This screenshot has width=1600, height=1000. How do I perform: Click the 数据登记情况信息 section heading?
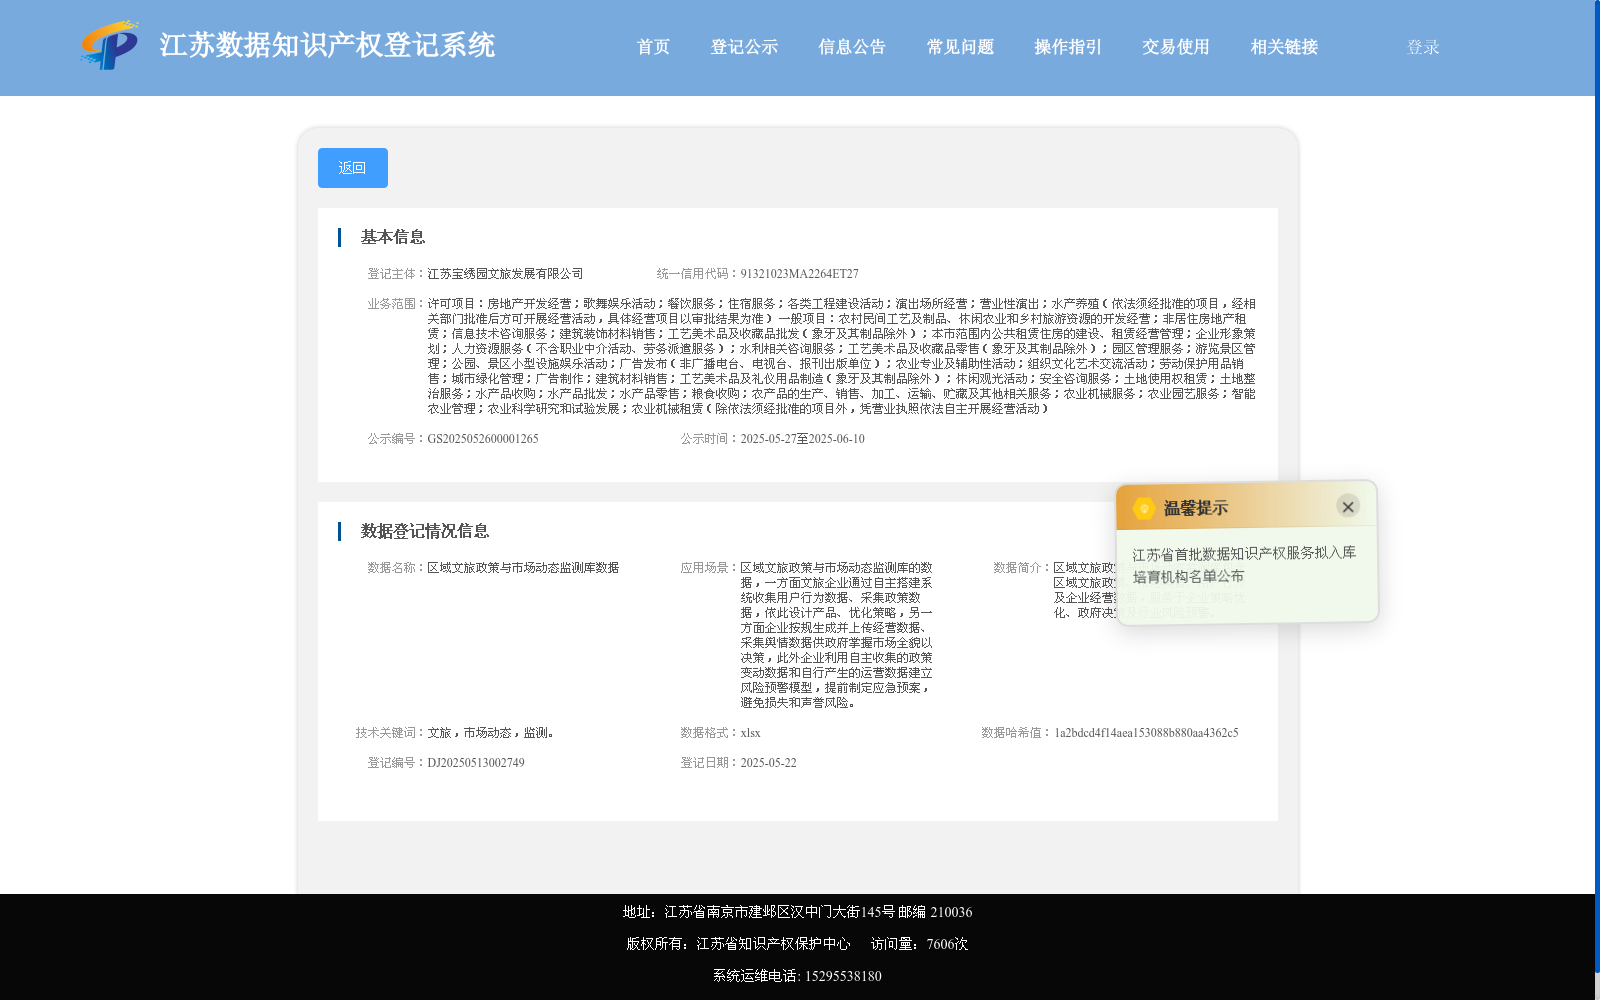point(425,531)
